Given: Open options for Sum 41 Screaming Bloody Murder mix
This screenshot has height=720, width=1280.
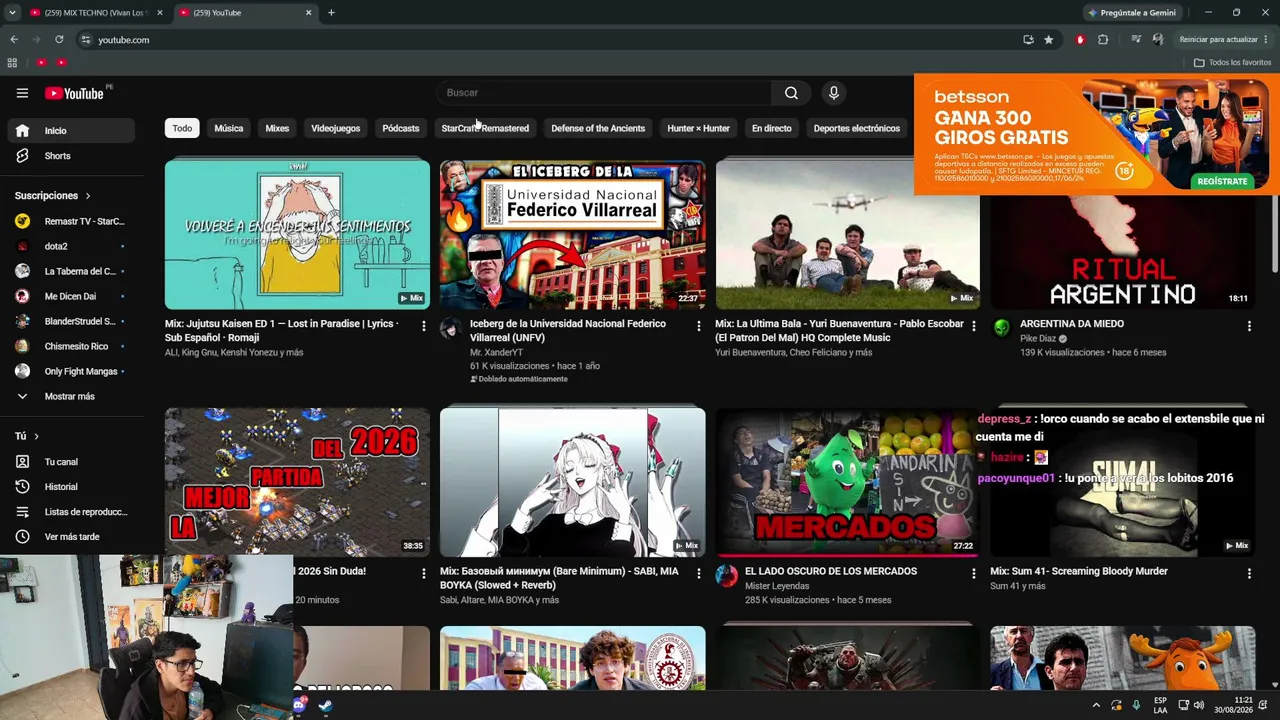Looking at the screenshot, I should [x=1249, y=574].
